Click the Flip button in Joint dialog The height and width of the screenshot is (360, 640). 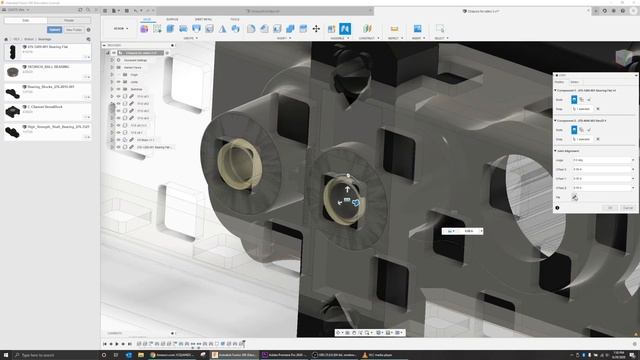(574, 198)
